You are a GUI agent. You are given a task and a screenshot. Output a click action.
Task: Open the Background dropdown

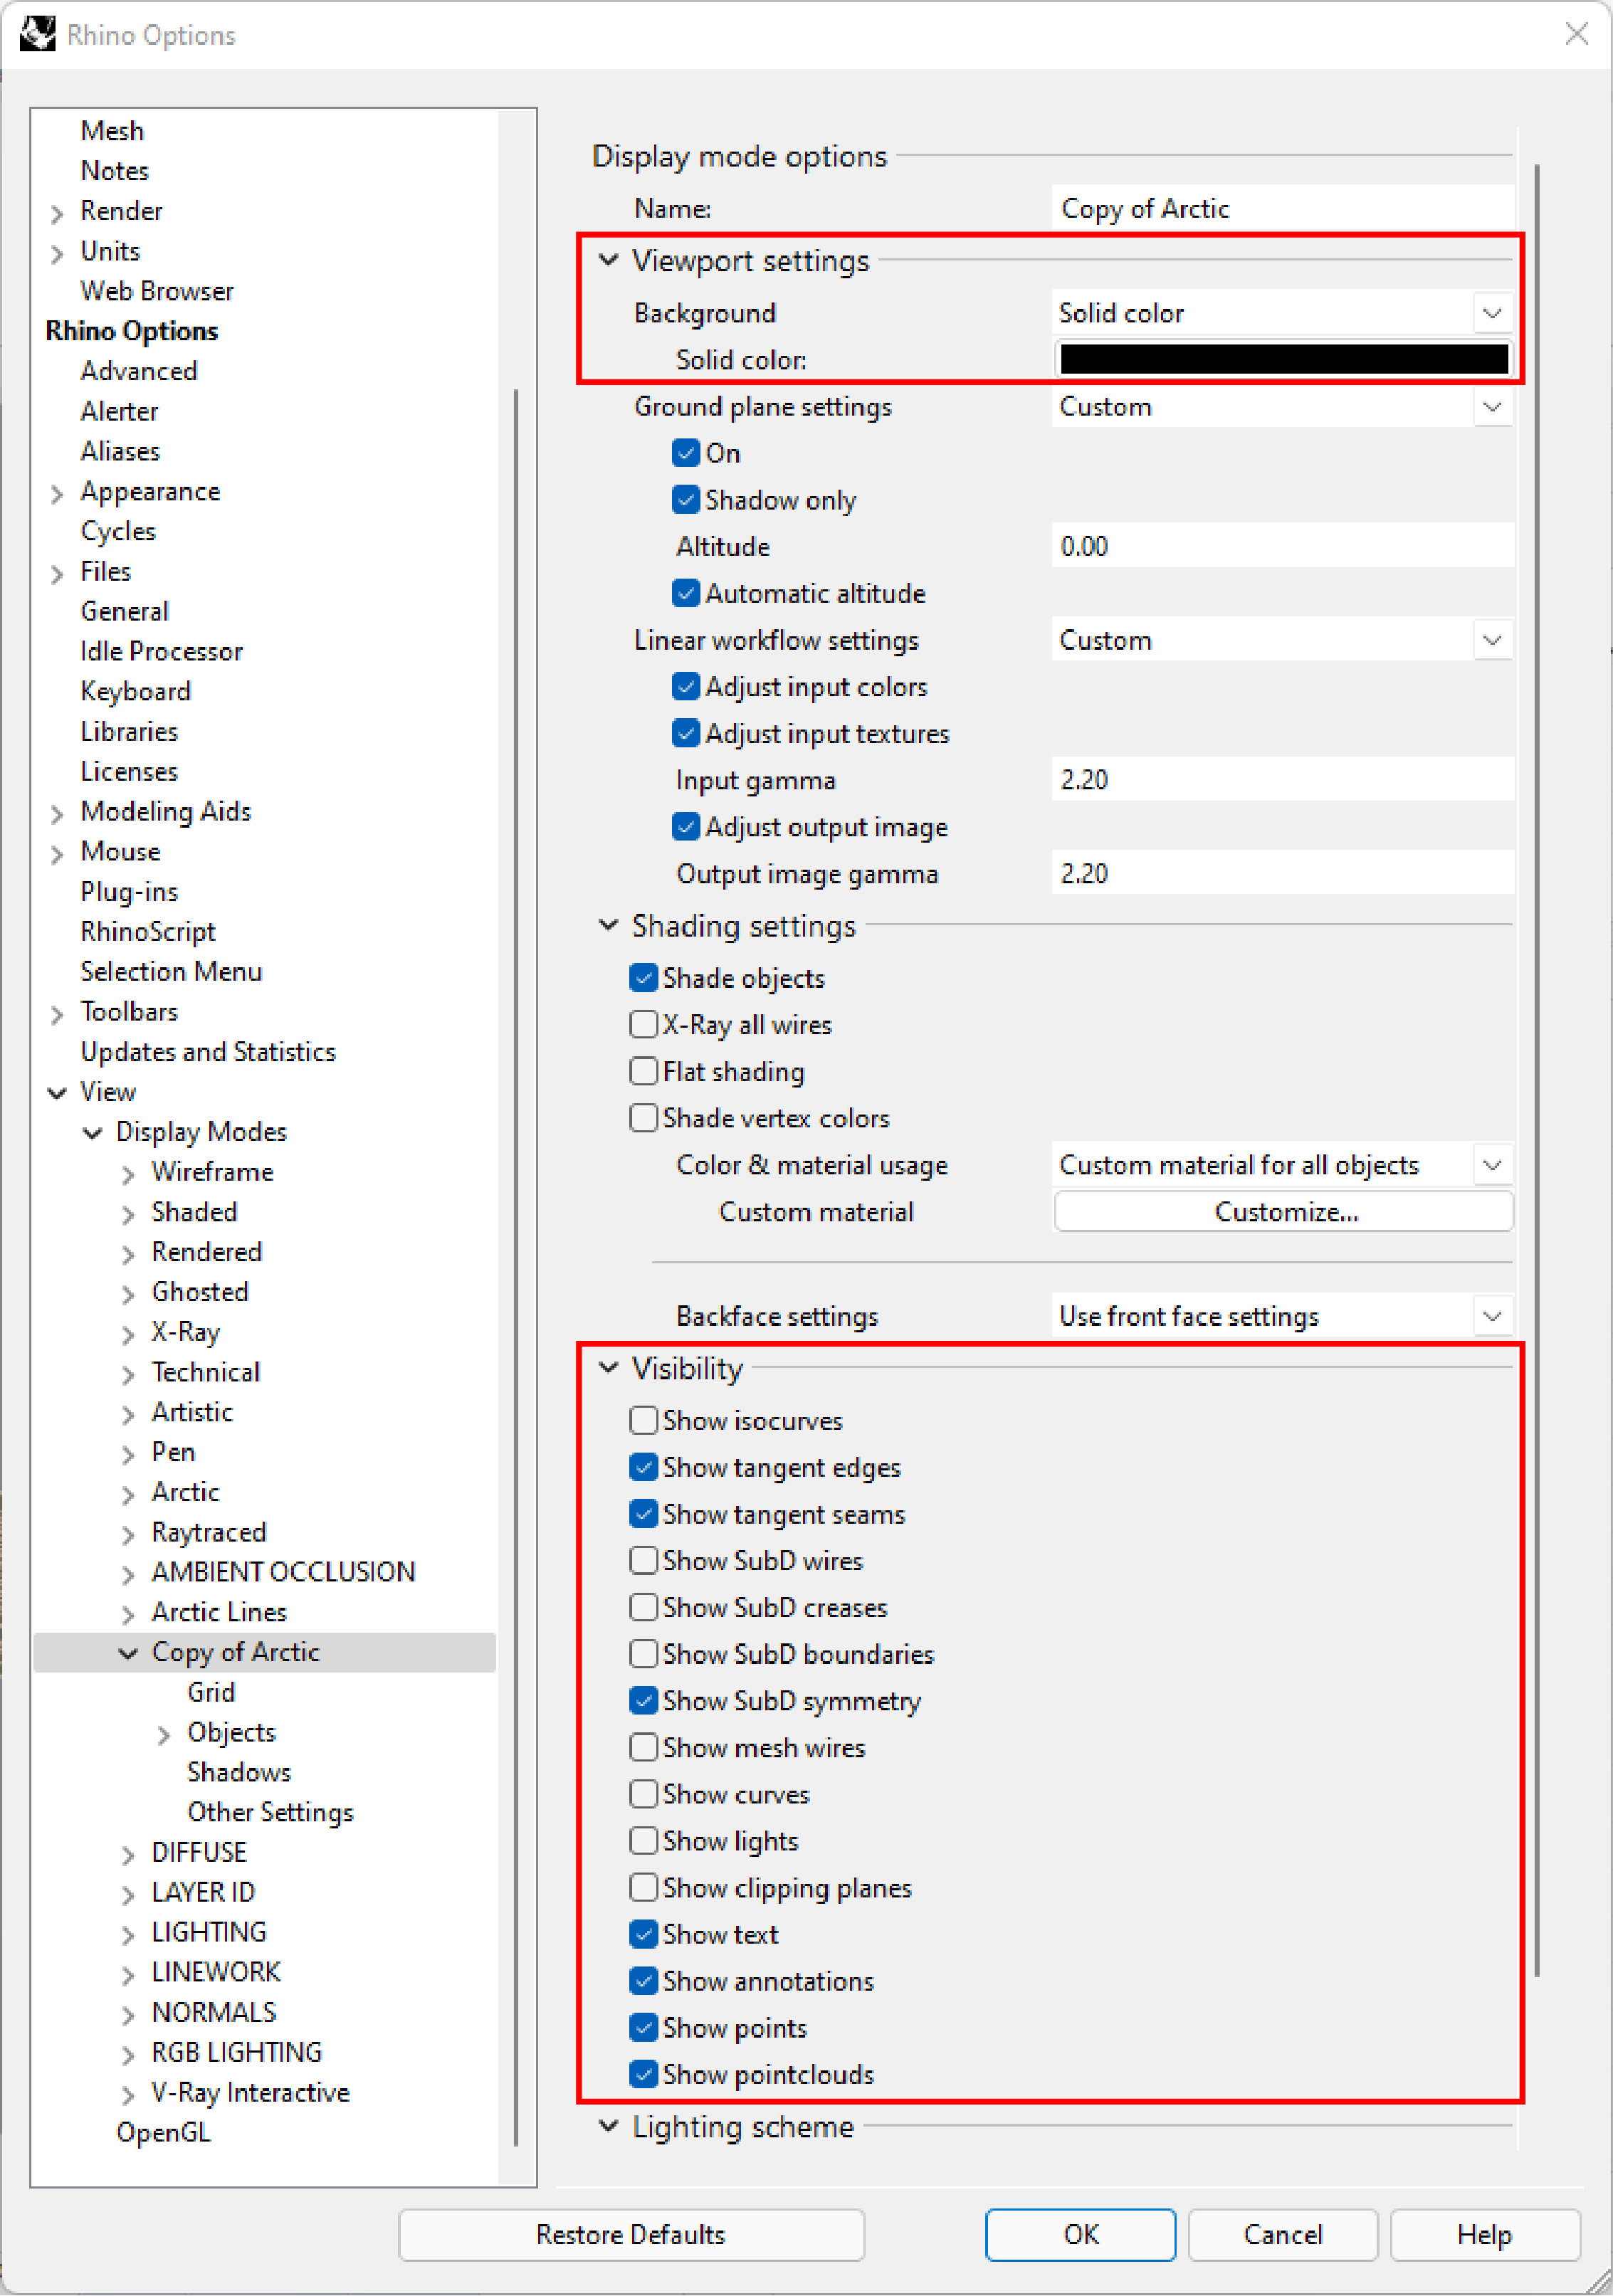[1491, 313]
